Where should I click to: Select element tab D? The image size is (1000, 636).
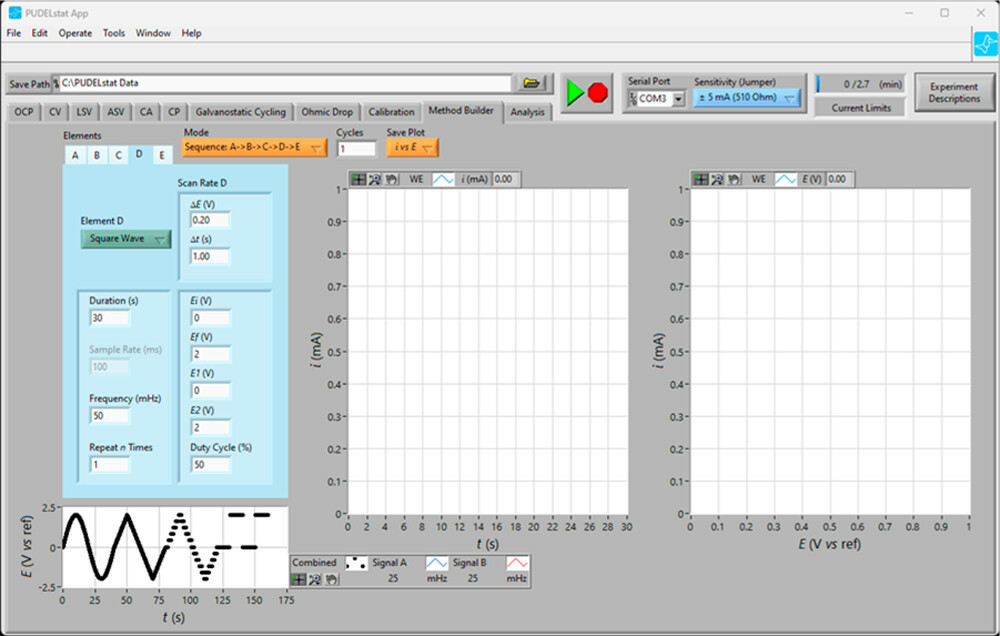140,154
